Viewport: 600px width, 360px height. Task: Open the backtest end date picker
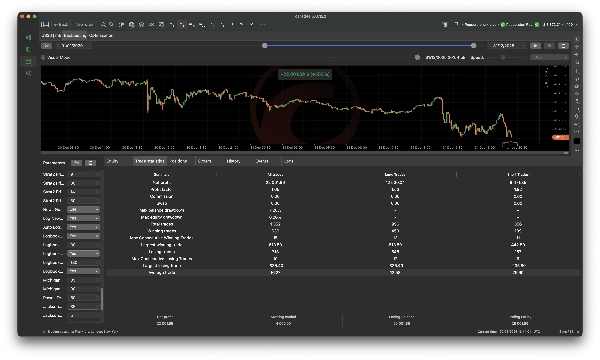(x=507, y=46)
